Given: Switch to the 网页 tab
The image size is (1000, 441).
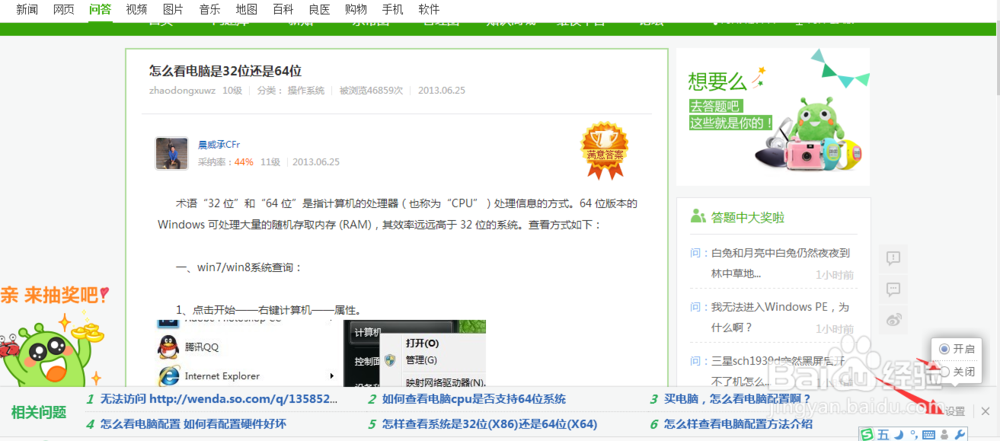Looking at the screenshot, I should [x=63, y=9].
